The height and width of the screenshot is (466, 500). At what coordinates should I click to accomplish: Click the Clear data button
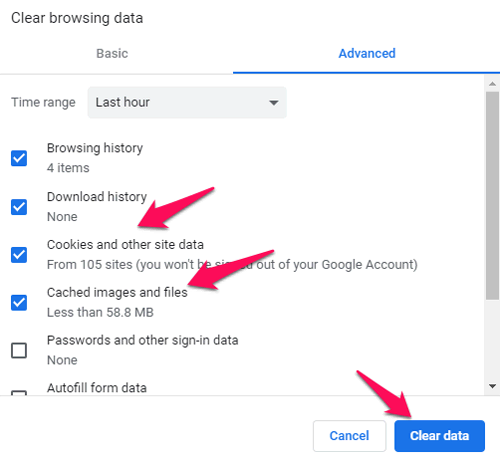(439, 436)
